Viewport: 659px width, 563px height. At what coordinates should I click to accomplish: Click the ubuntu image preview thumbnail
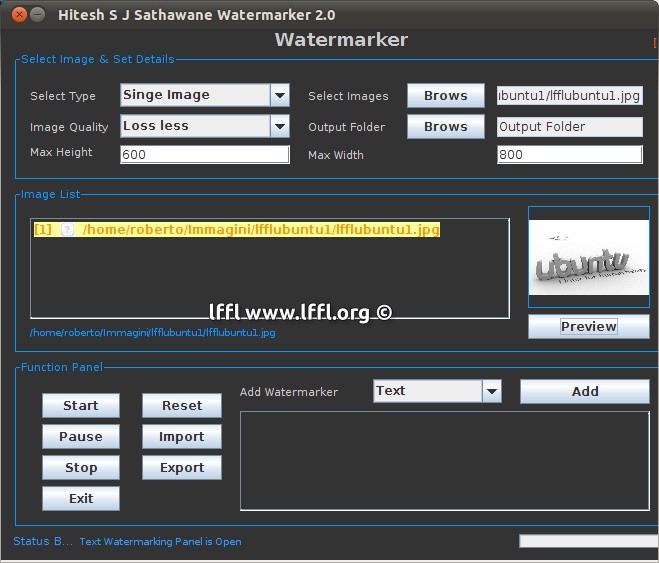[588, 259]
